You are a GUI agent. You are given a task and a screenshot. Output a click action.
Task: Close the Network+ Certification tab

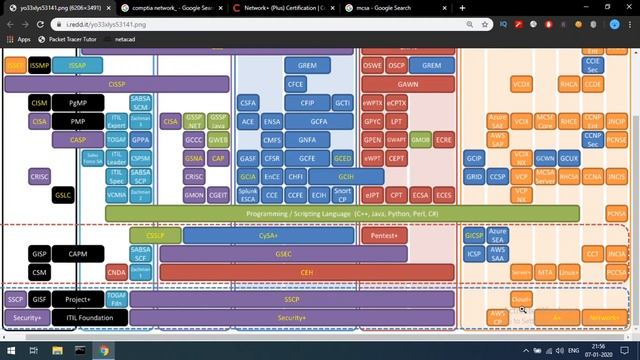(333, 8)
